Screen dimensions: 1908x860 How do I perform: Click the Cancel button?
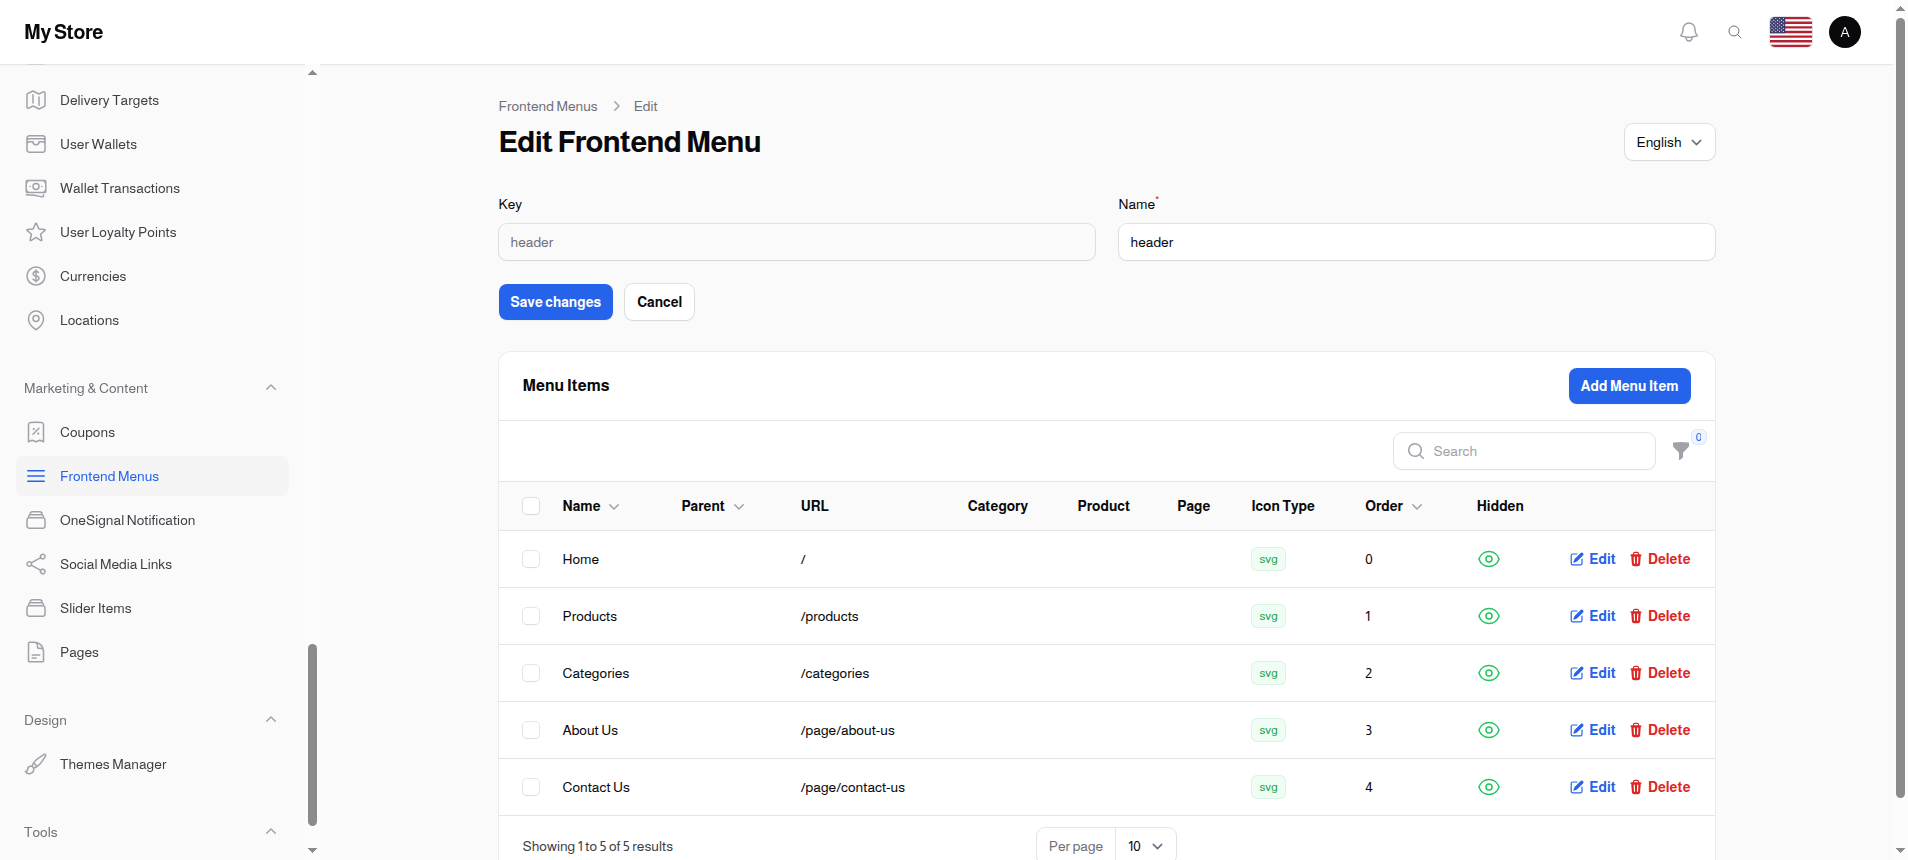(659, 302)
